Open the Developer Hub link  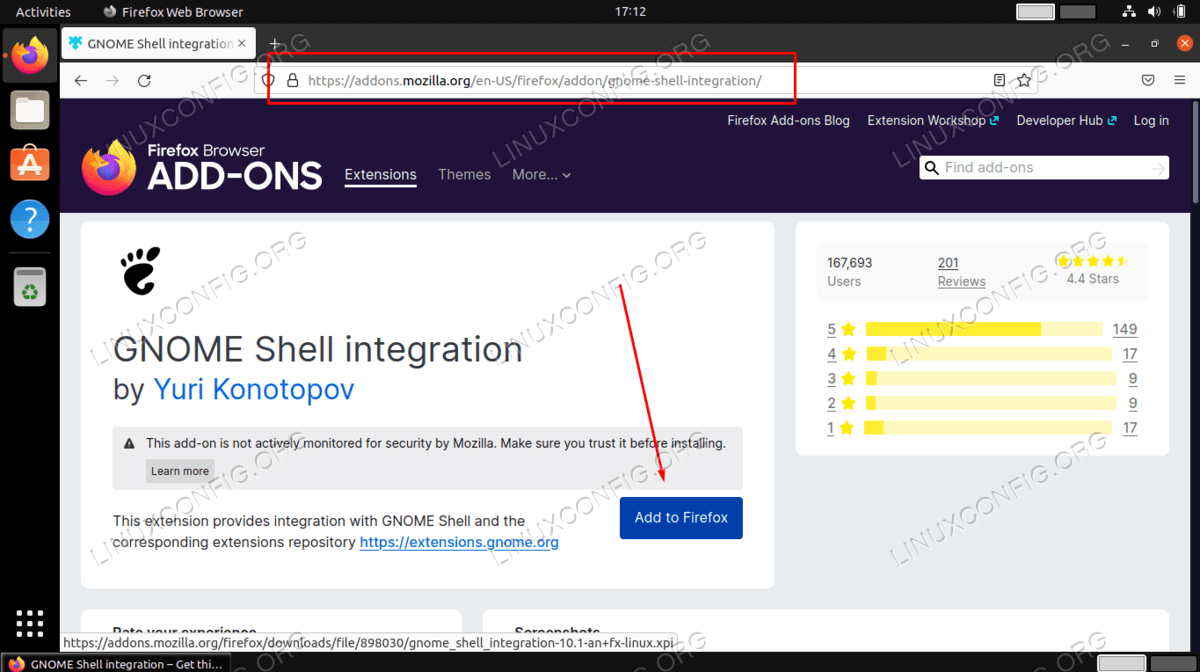point(1066,120)
